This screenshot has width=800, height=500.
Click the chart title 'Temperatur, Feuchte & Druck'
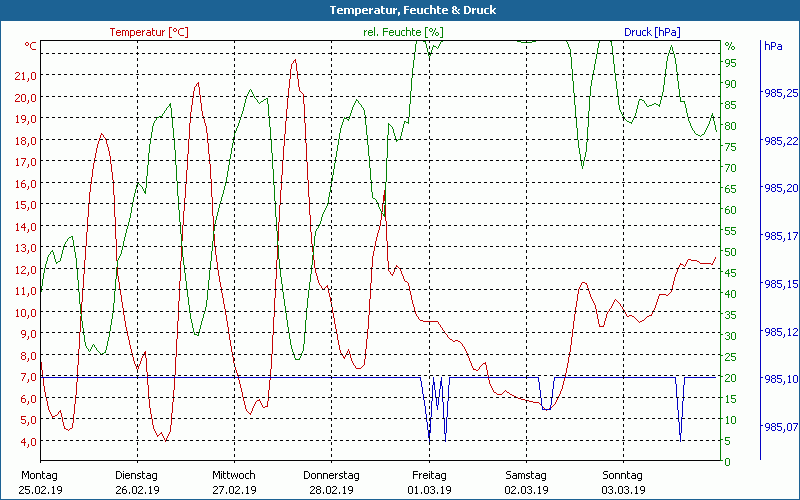point(399,10)
